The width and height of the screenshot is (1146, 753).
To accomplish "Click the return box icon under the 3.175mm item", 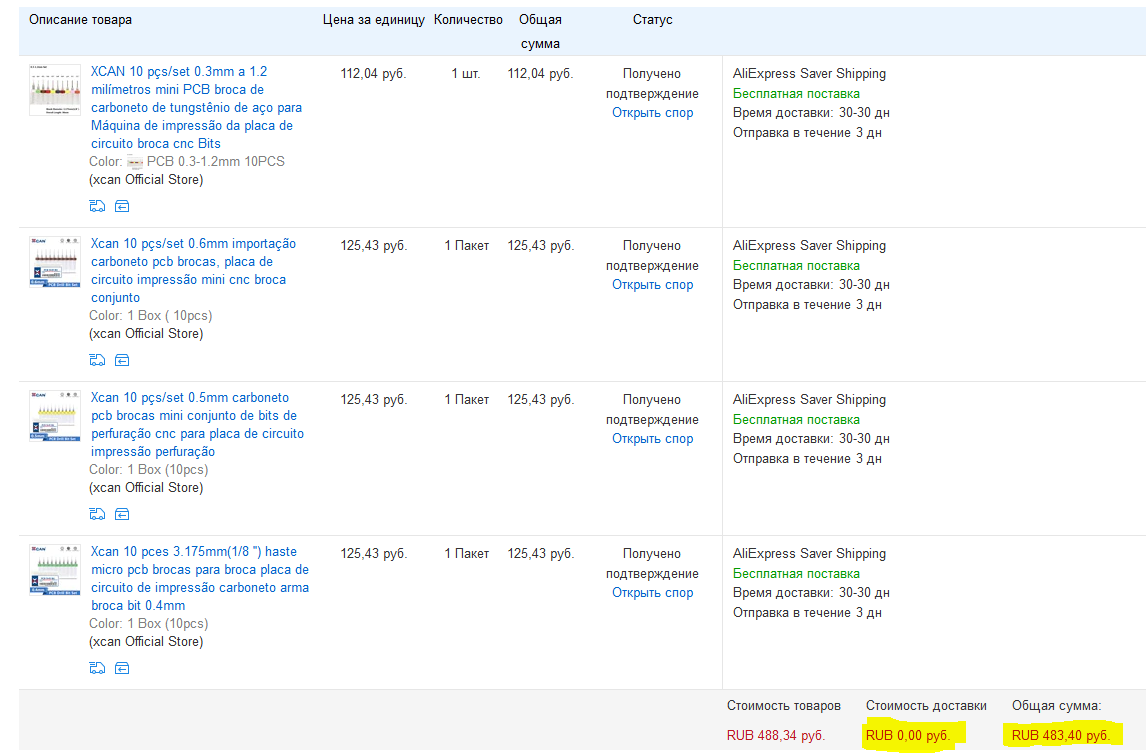I will (x=122, y=668).
